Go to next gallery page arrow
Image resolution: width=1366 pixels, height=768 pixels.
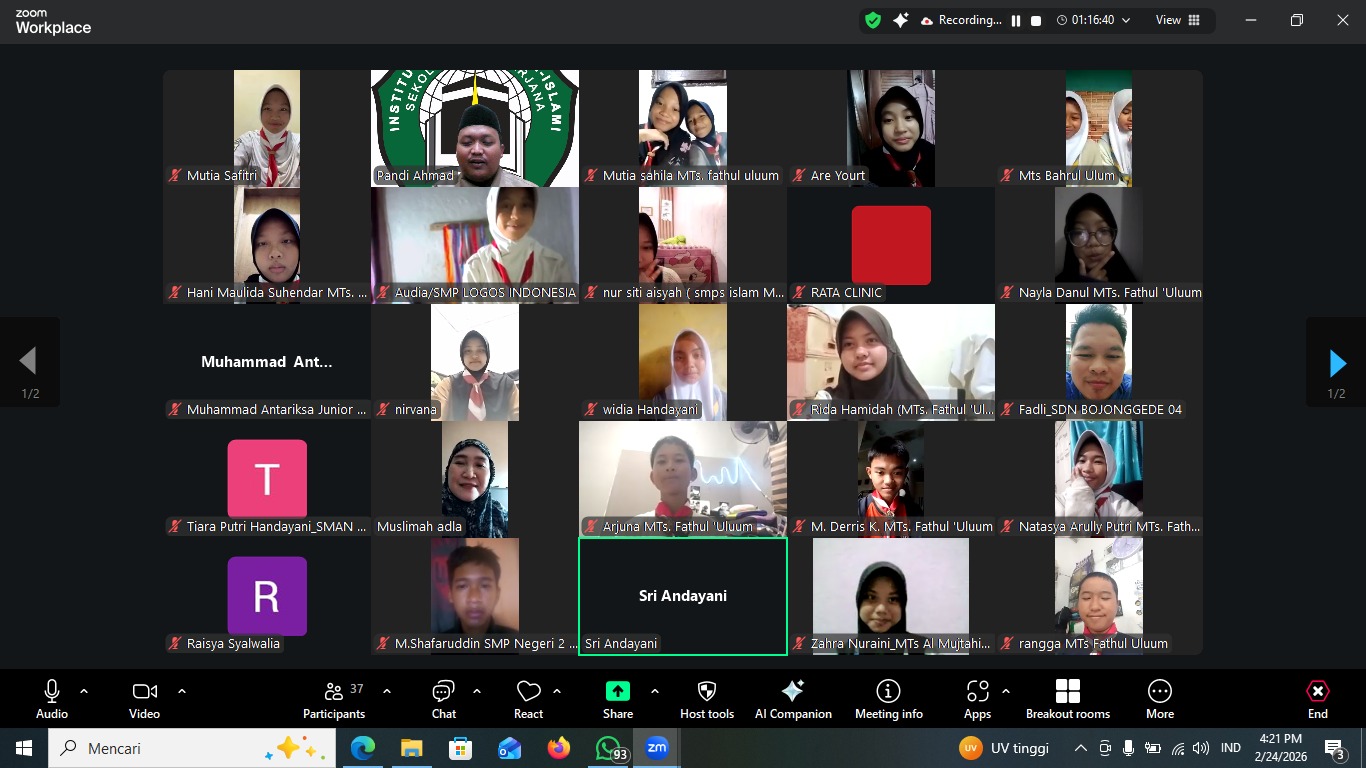(1337, 363)
